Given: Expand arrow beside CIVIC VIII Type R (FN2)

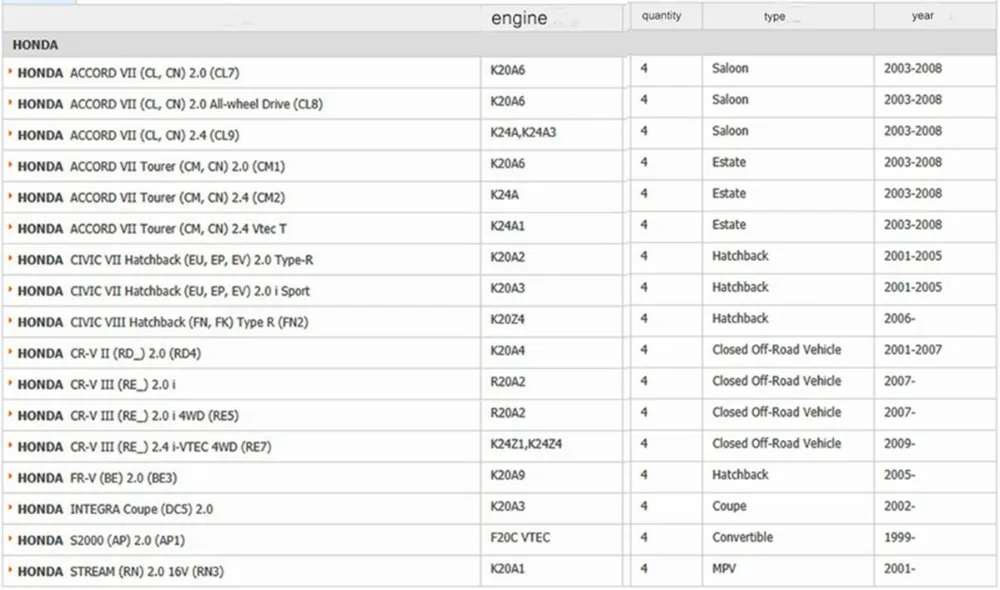Looking at the screenshot, I should (x=10, y=321).
